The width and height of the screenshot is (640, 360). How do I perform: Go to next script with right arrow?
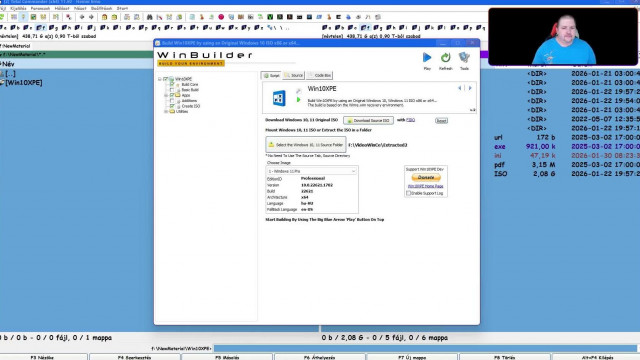tap(470, 88)
